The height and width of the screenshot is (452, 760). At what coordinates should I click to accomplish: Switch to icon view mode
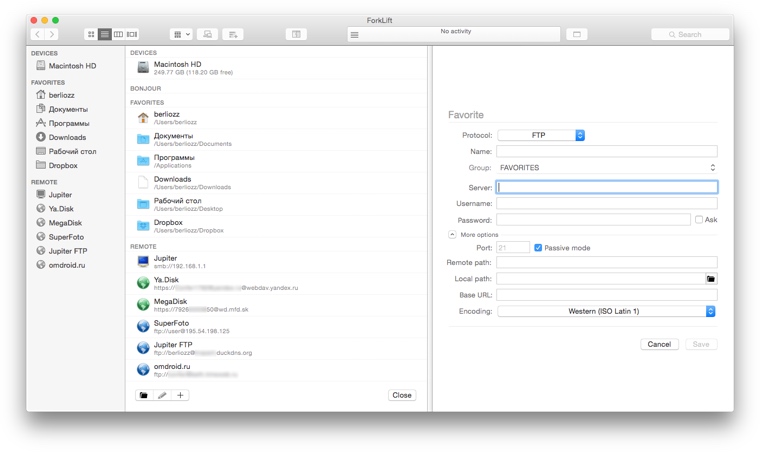pyautogui.click(x=91, y=34)
